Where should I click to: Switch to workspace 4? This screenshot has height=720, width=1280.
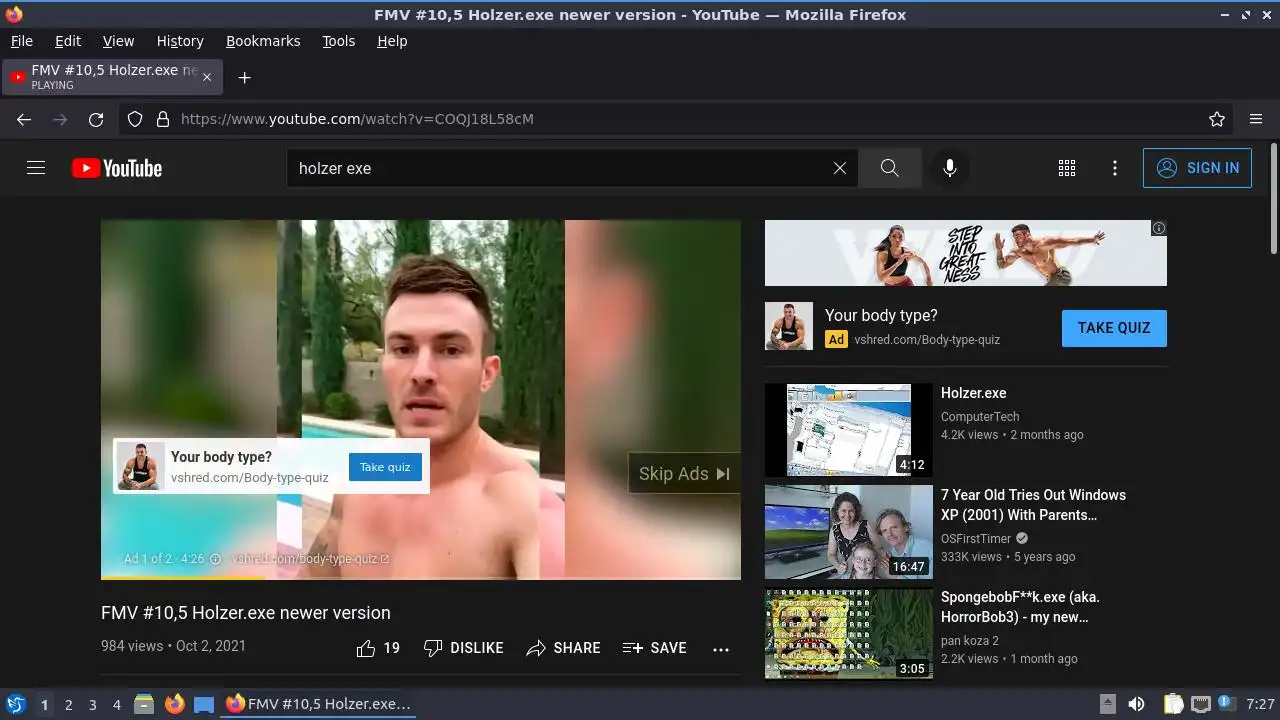point(116,705)
